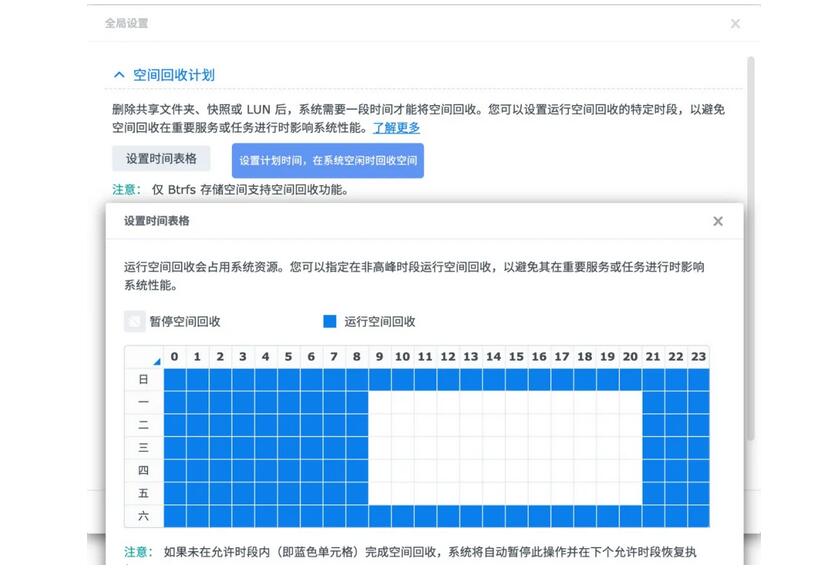Toggle the 五 row cell at hour 21
Viewport: 840px width, 569px height.
pos(653,493)
